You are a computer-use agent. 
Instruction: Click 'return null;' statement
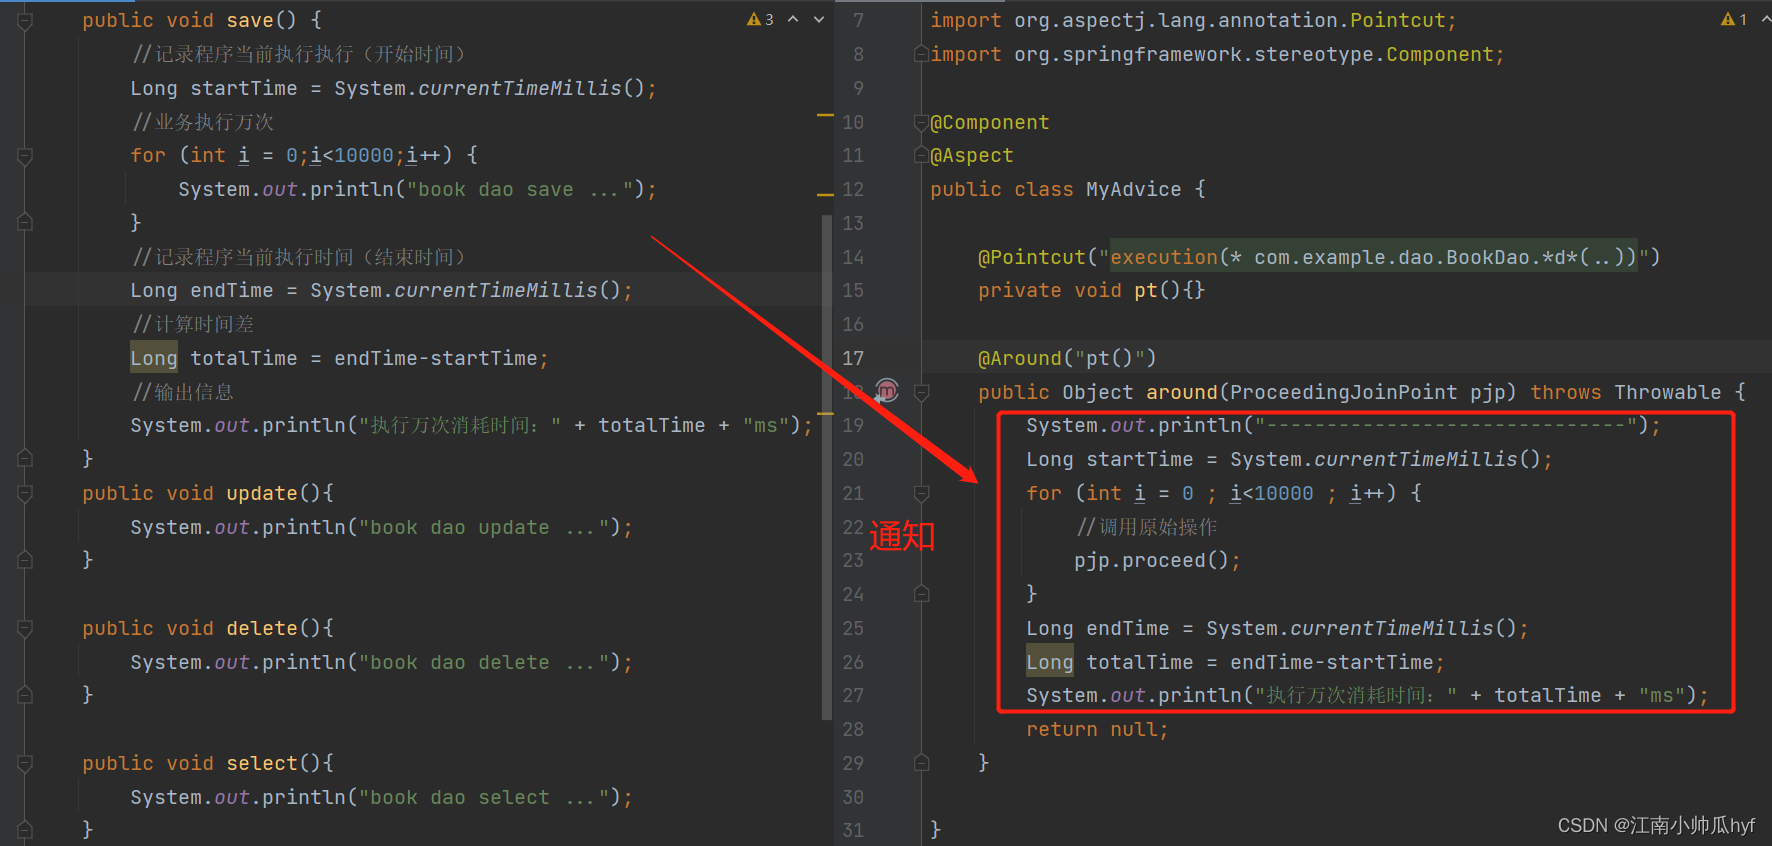pos(1097,729)
